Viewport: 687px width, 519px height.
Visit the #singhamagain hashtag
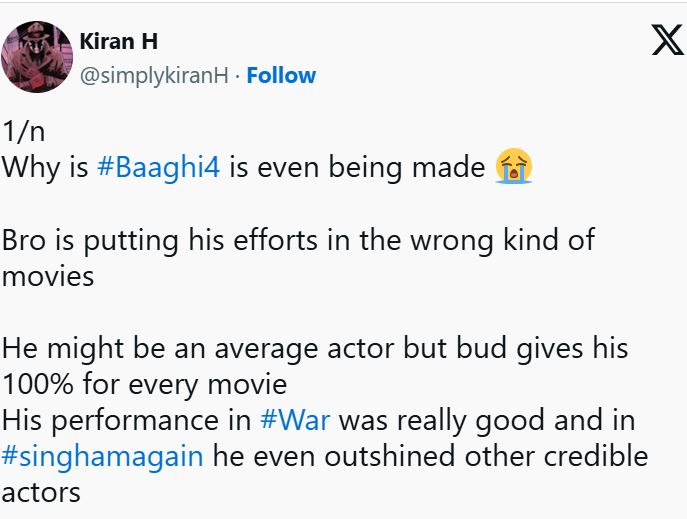tap(103, 457)
